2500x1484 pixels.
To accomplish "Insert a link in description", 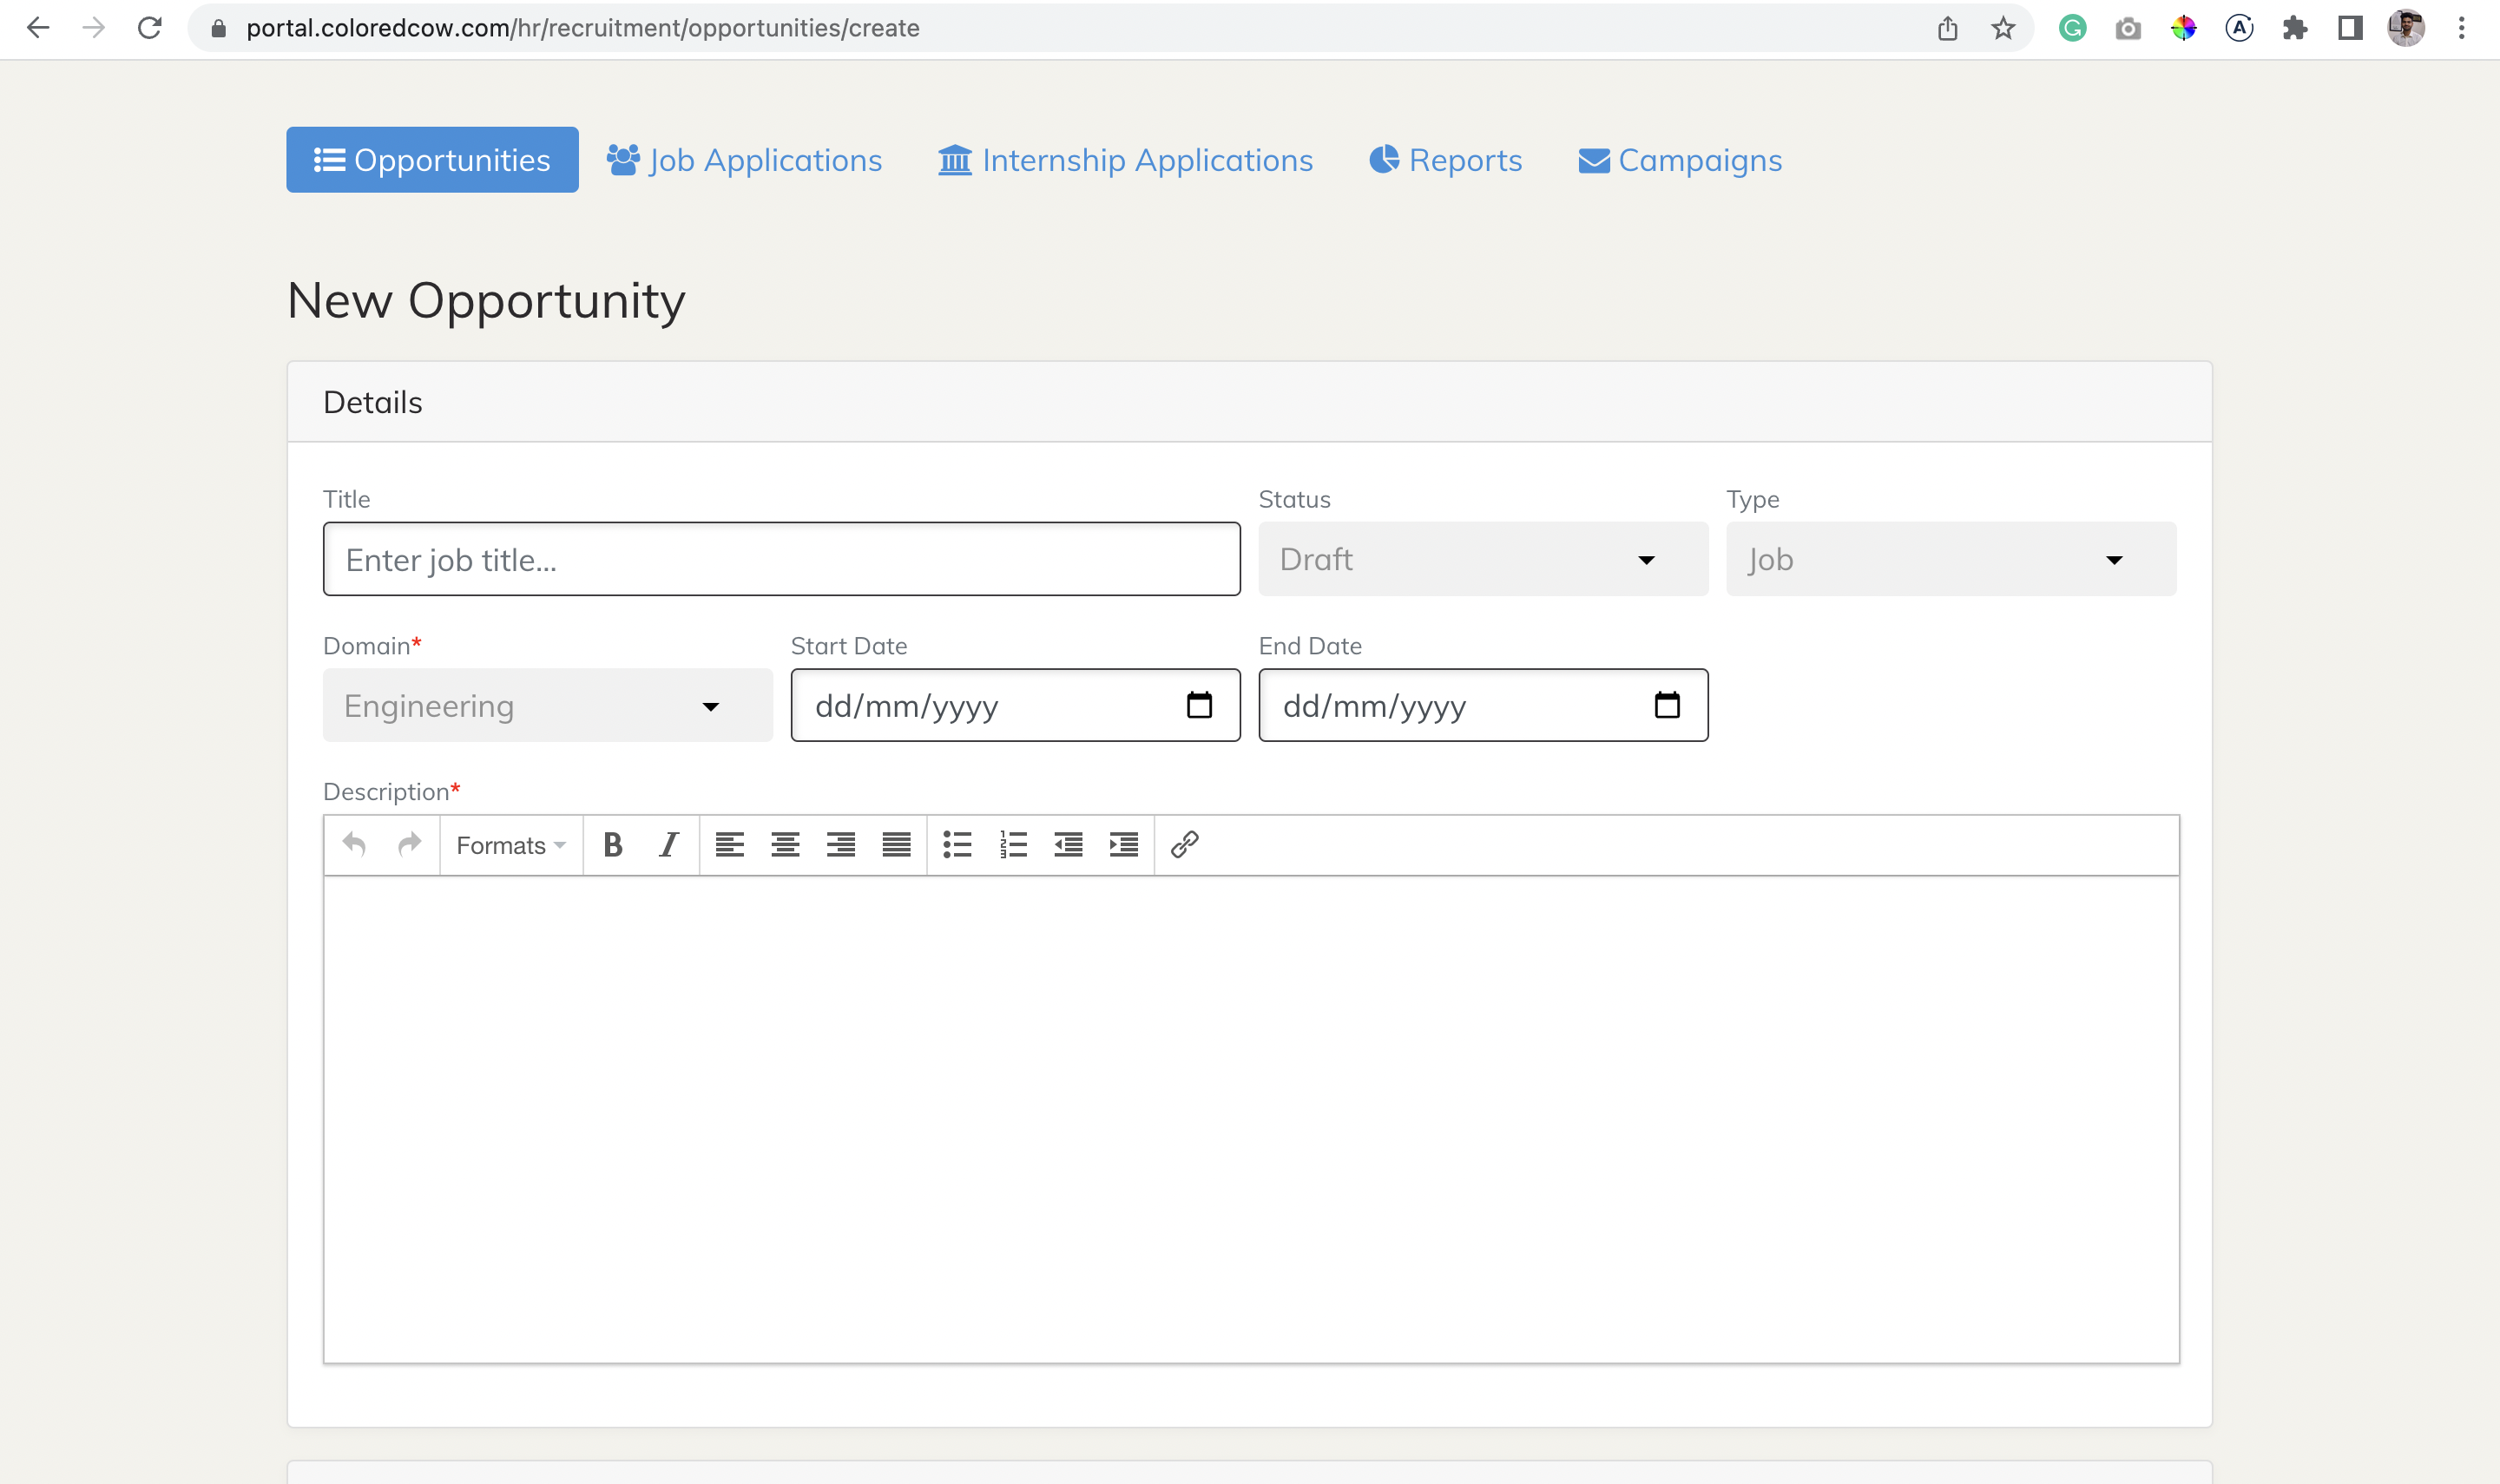I will tap(1185, 845).
